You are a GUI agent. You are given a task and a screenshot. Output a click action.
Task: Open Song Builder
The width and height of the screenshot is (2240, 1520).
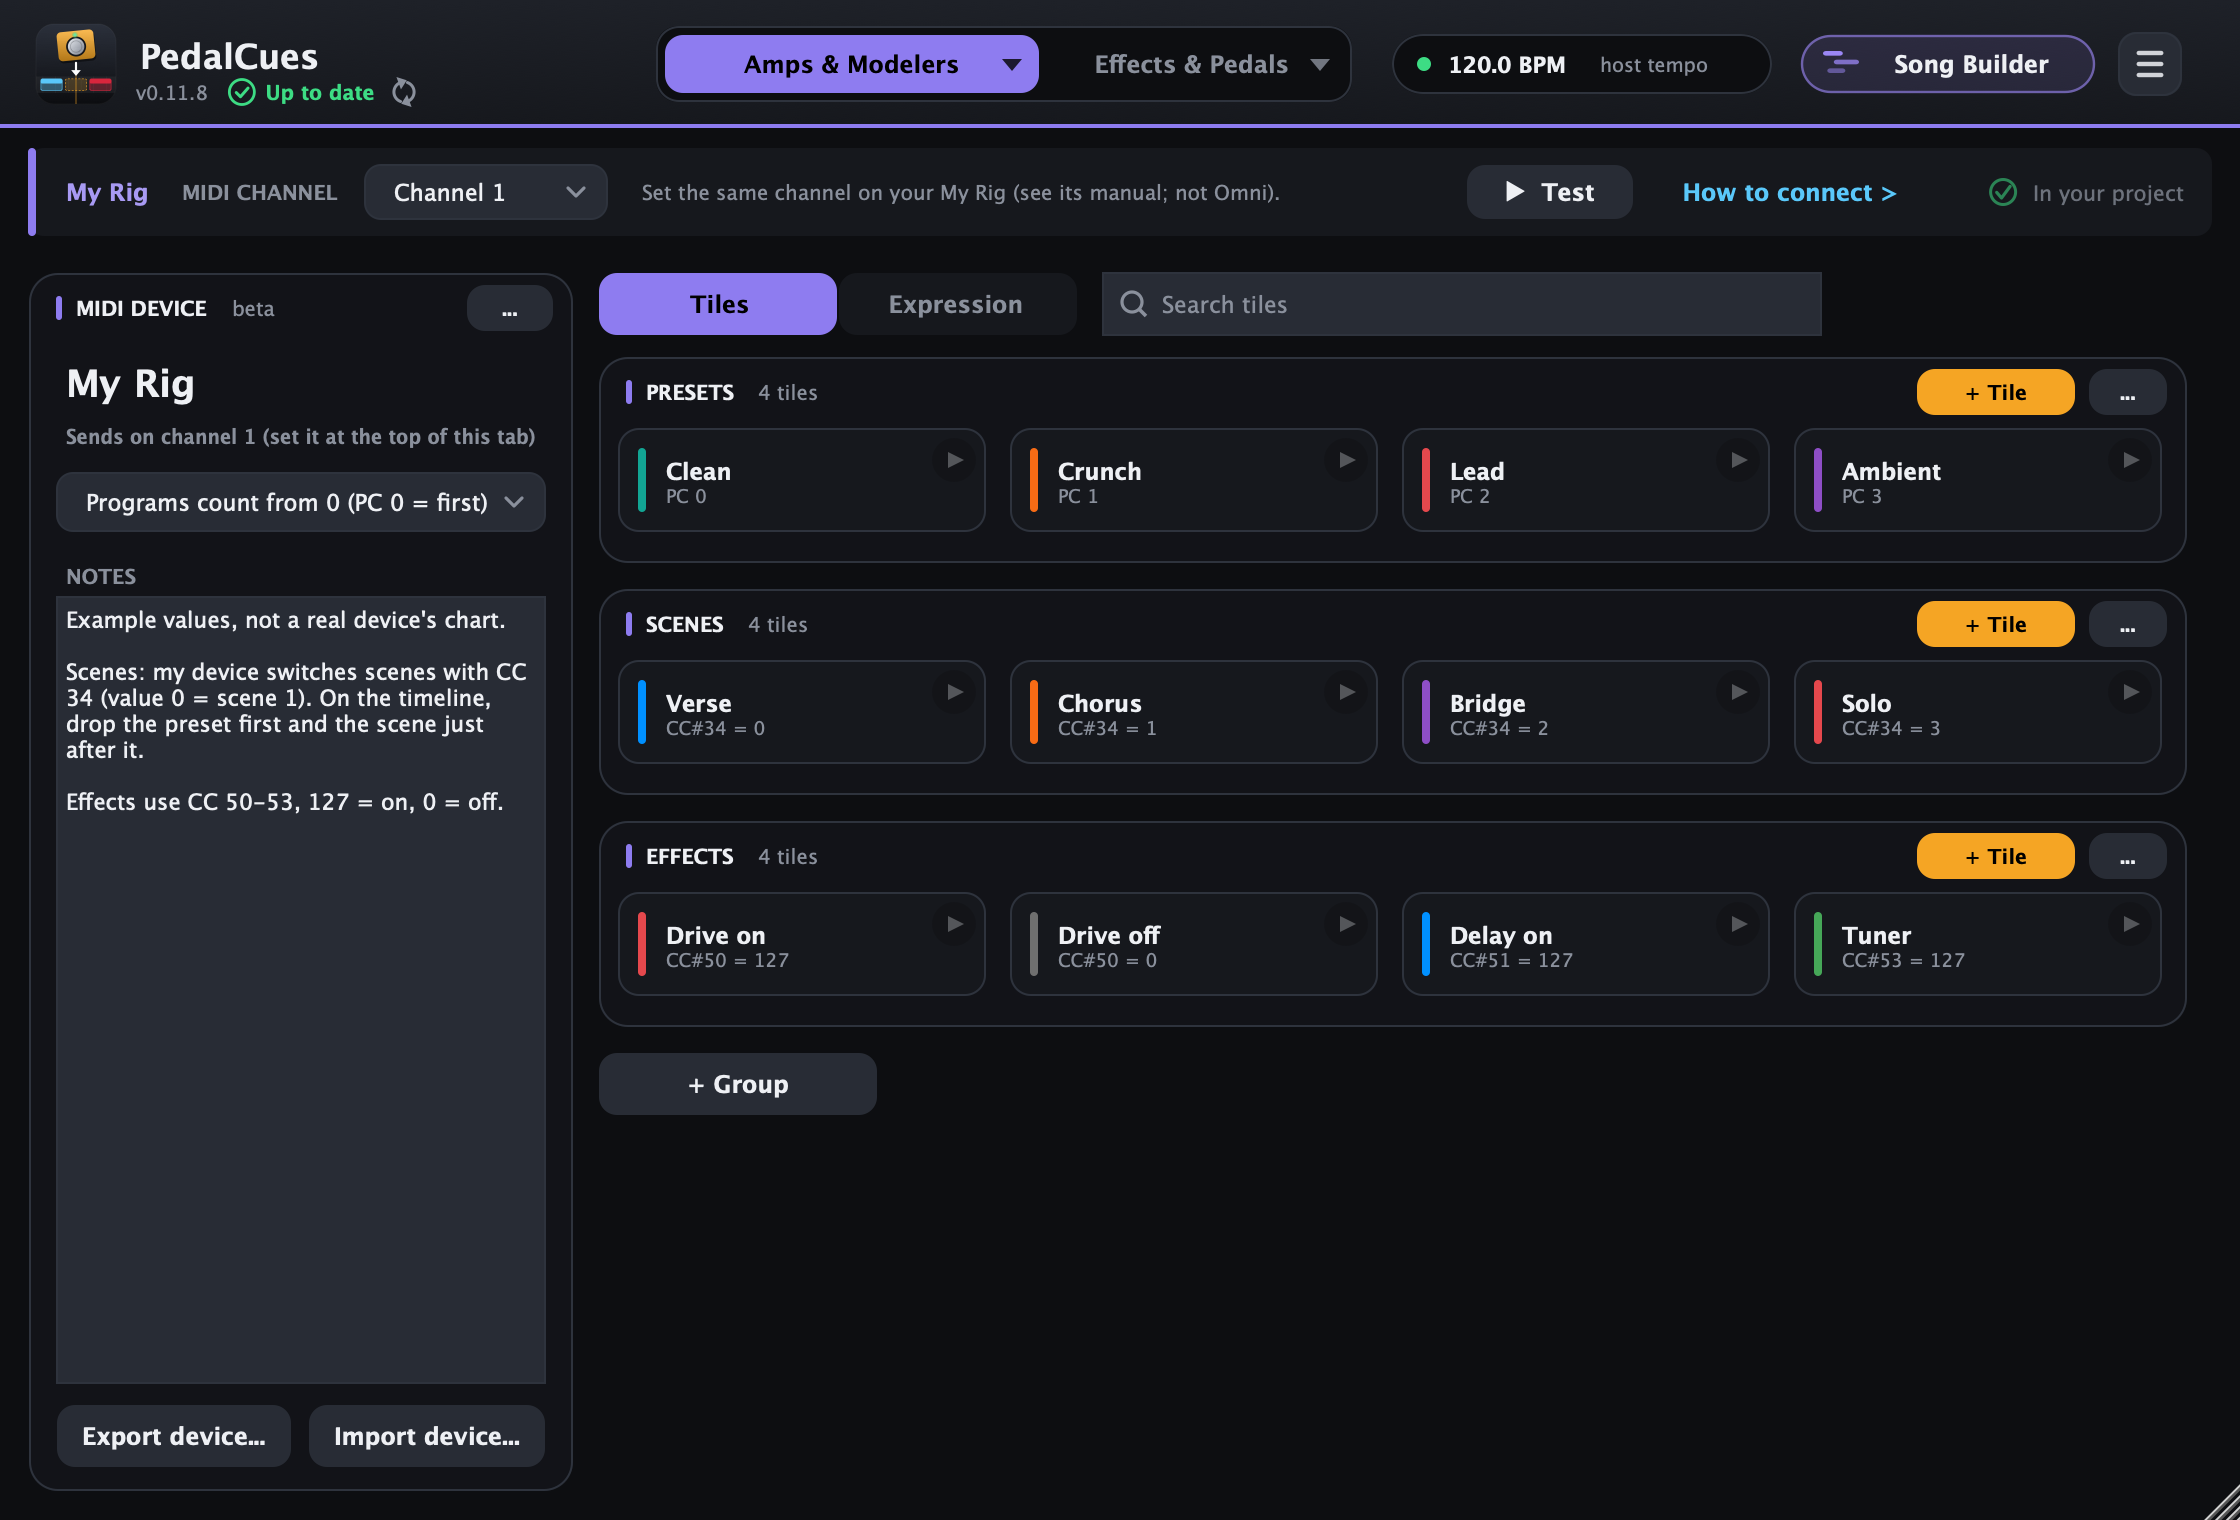(x=1947, y=64)
